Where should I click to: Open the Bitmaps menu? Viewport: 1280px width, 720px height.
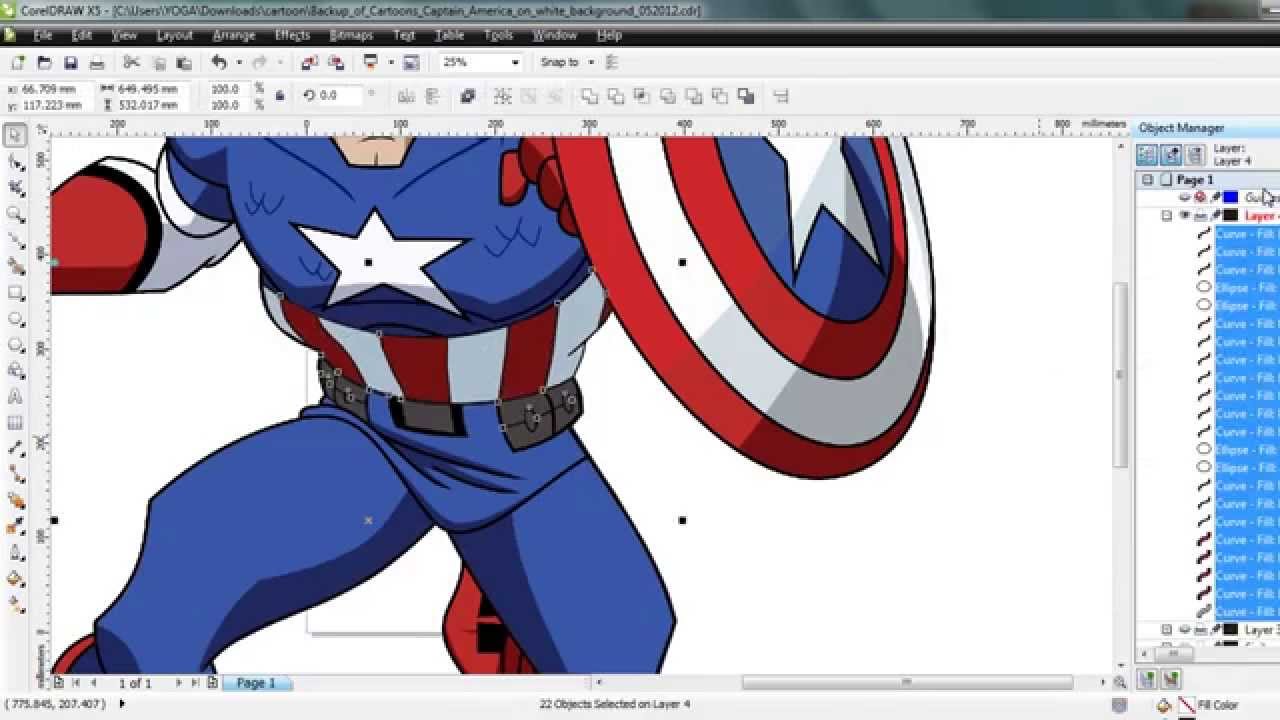coord(351,35)
